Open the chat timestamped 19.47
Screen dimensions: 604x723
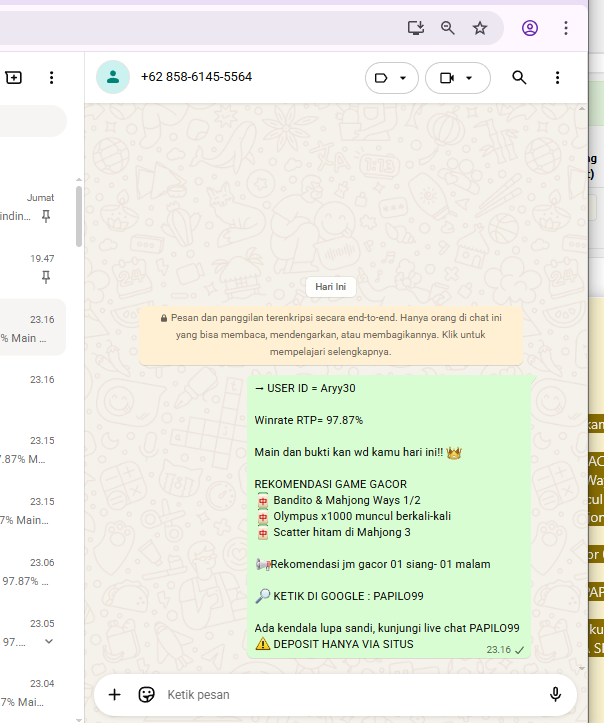click(33, 268)
